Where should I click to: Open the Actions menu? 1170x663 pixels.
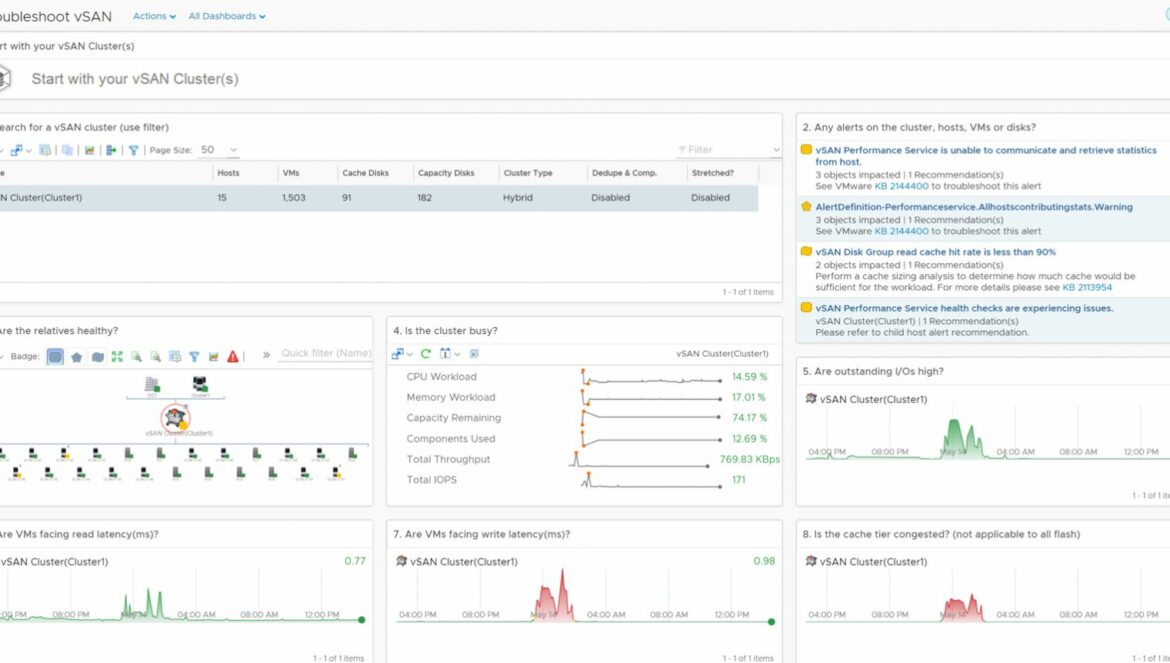click(x=154, y=16)
